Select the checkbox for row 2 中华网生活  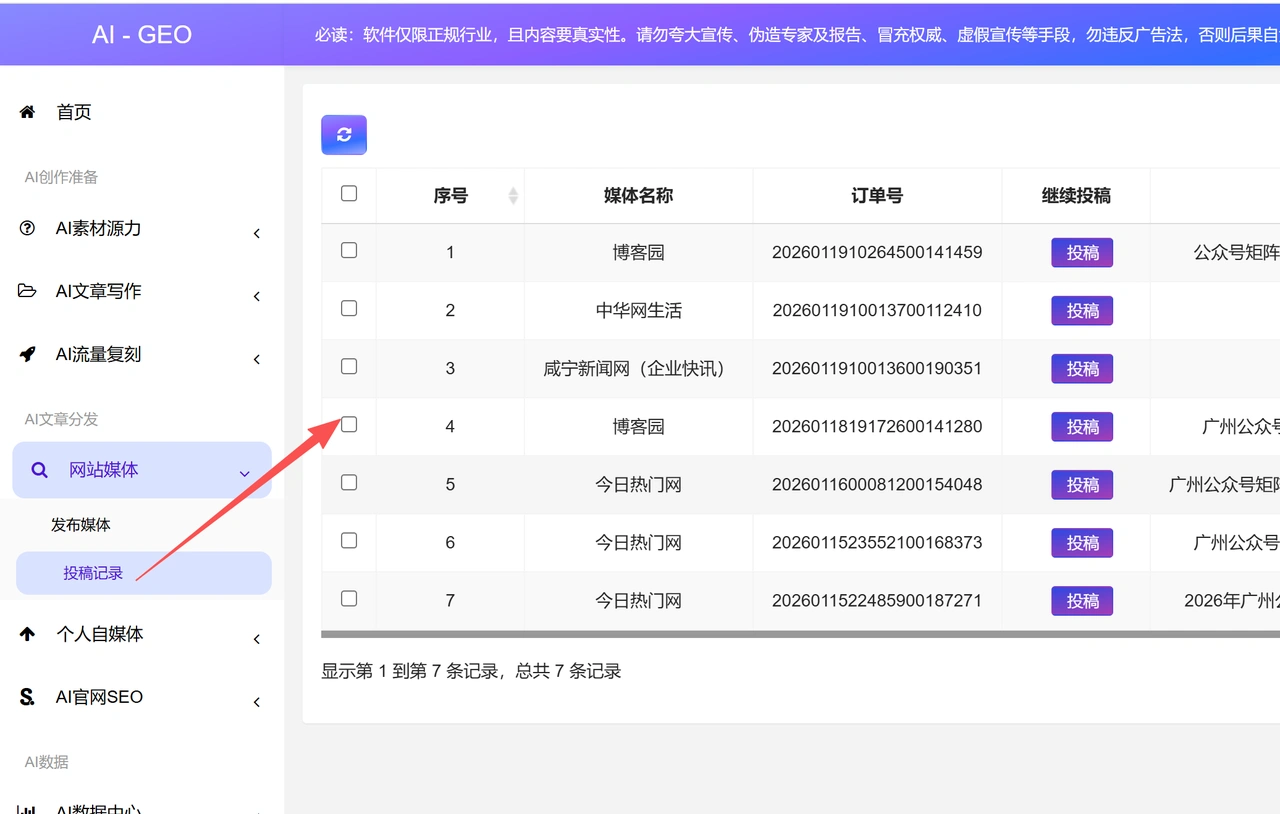point(349,308)
